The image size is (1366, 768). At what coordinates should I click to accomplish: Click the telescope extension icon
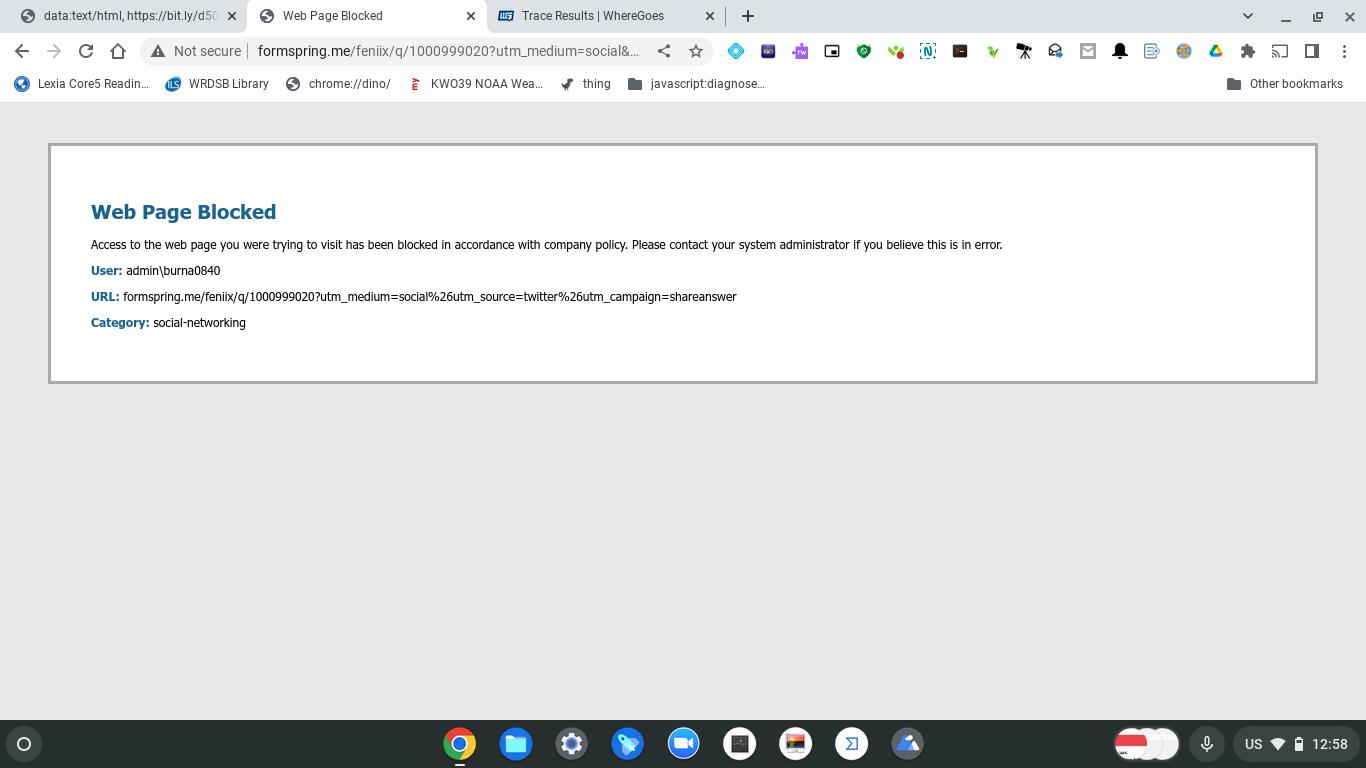[x=1024, y=51]
